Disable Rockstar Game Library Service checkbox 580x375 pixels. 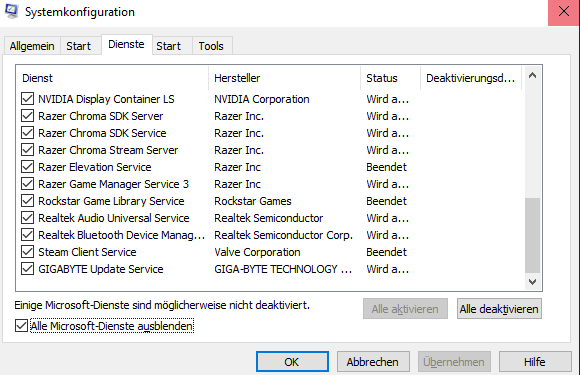(28, 201)
